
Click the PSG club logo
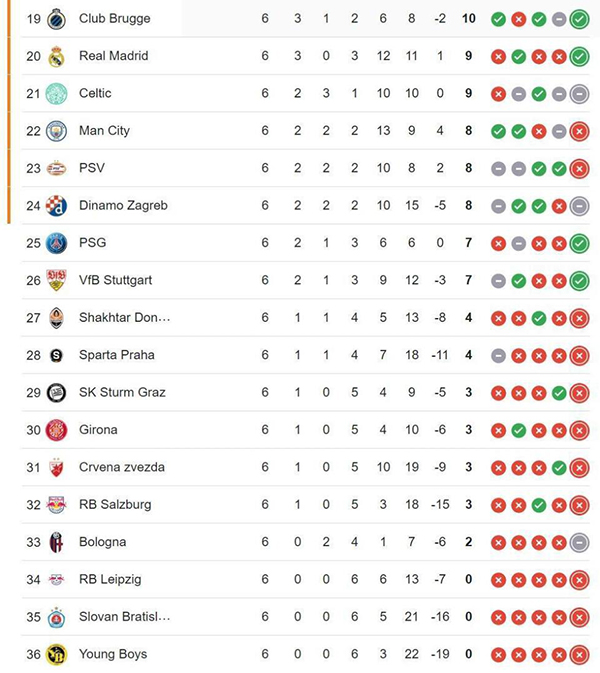point(56,243)
